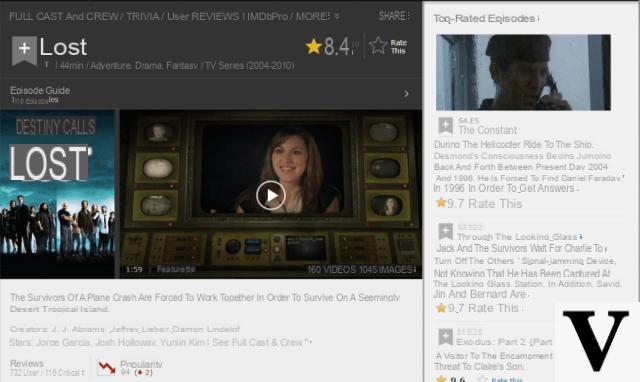Open star Yunjin Kim
Image resolution: width=640 pixels, height=382 pixels.
tap(182, 342)
